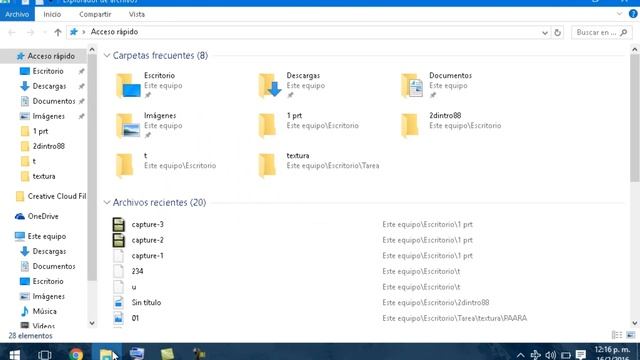
Task: Click the blue help question mark icon
Action: (x=633, y=13)
